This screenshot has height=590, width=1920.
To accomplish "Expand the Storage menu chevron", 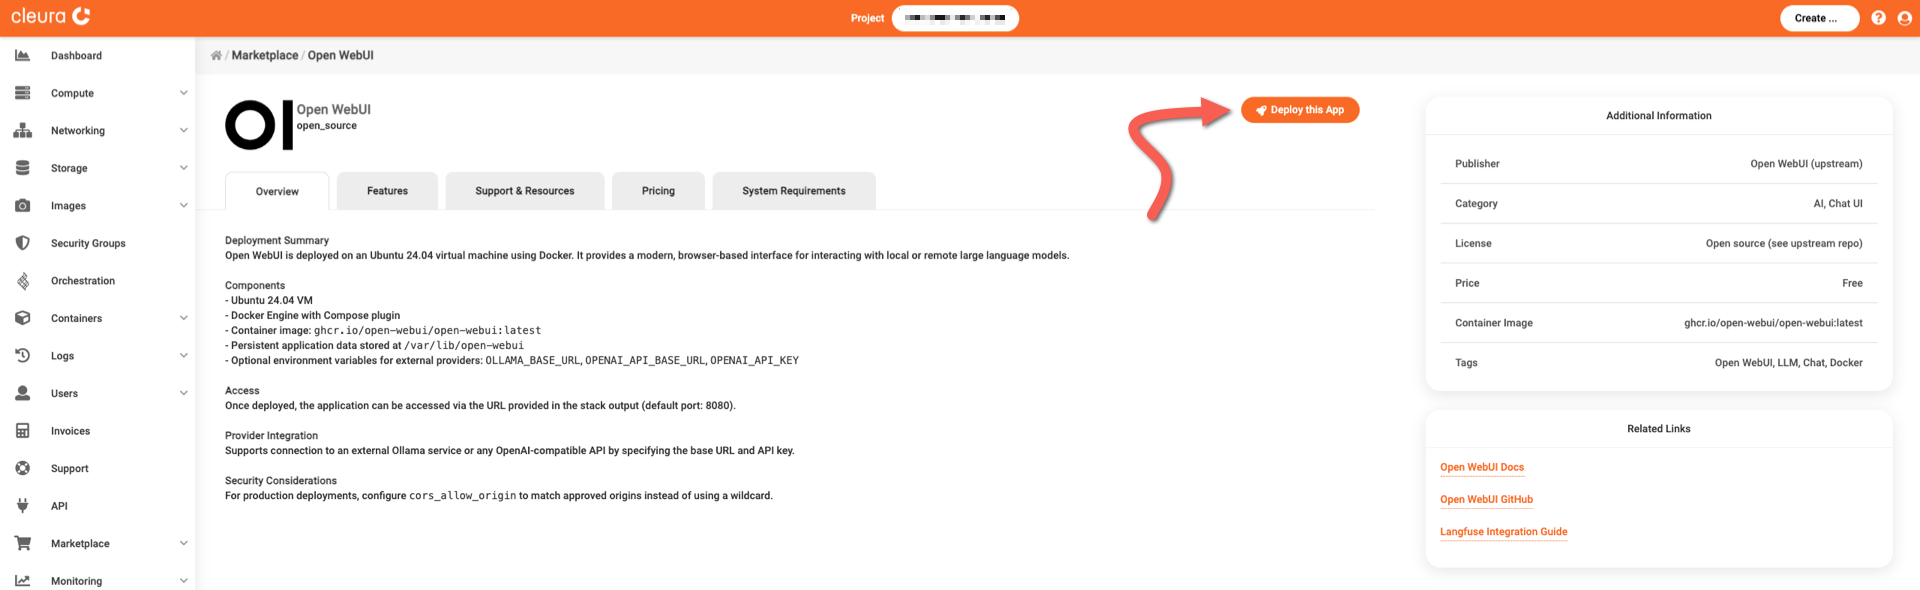I will pos(183,168).
